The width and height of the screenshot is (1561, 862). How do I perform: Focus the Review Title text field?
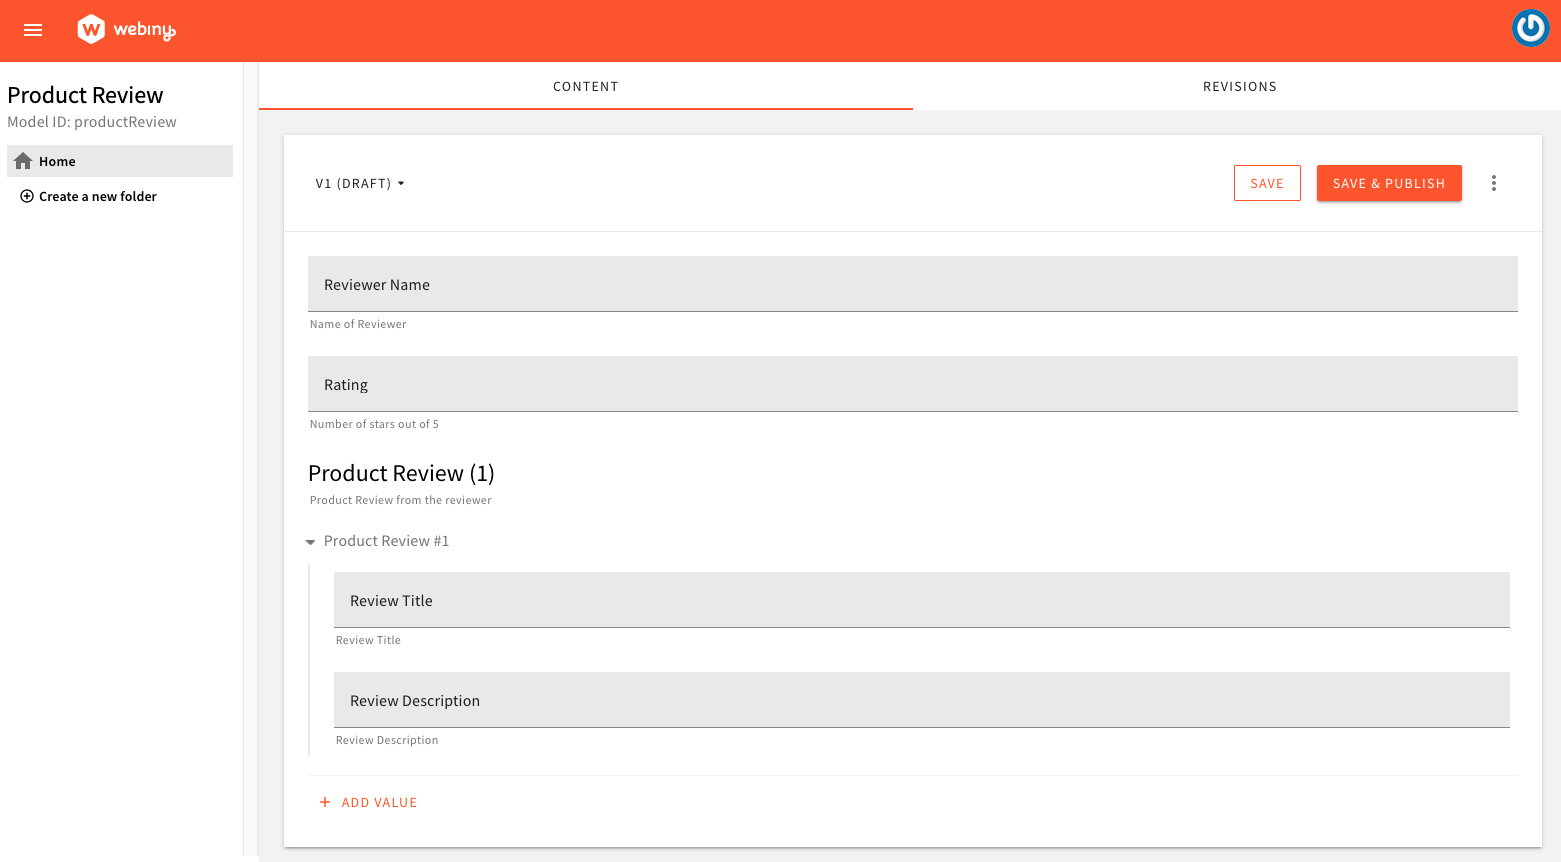click(920, 600)
